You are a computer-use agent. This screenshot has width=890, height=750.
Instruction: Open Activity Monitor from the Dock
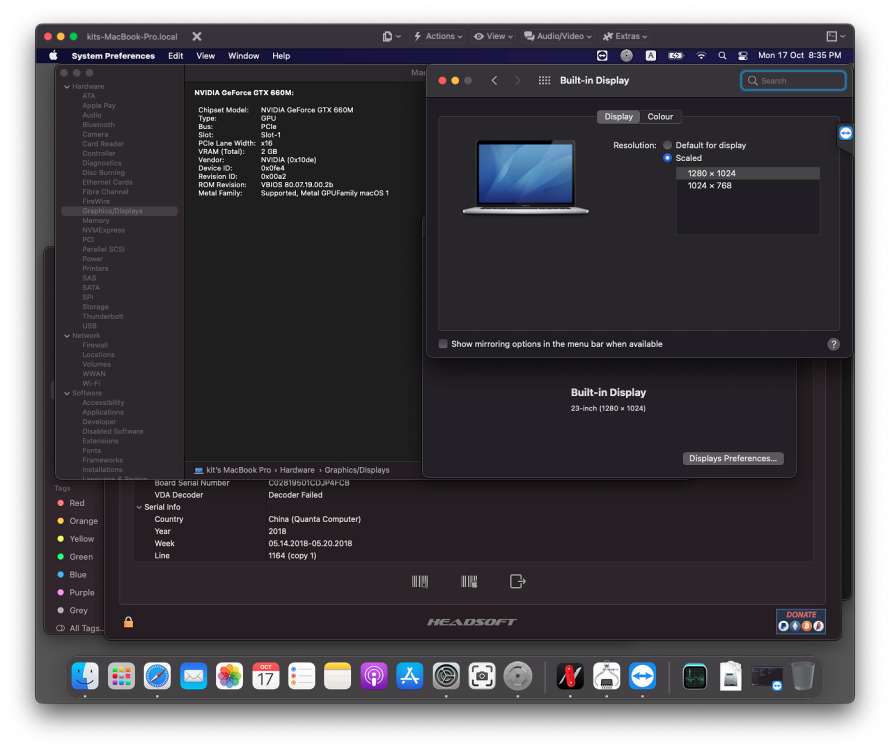pos(694,676)
